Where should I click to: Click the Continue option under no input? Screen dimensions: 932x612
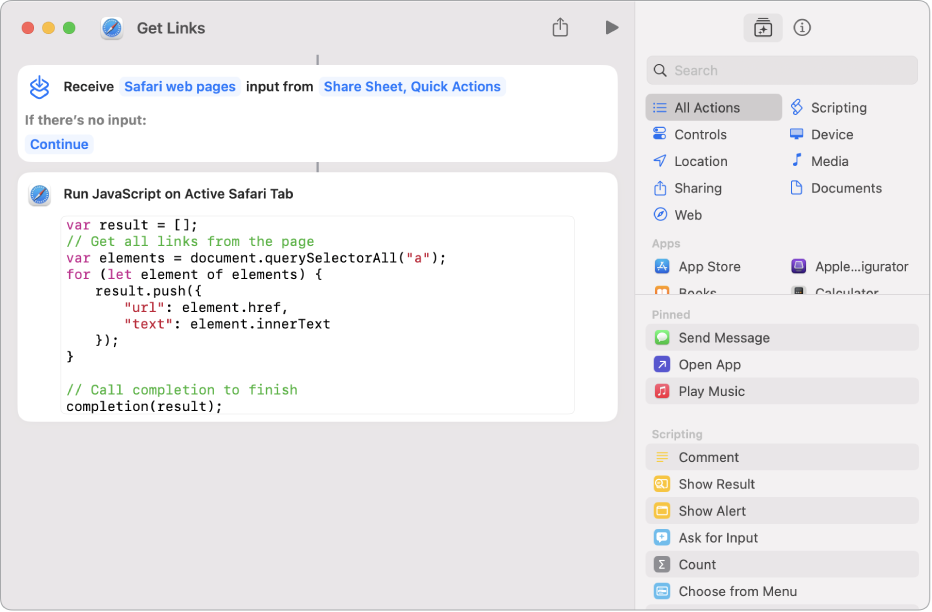point(59,144)
